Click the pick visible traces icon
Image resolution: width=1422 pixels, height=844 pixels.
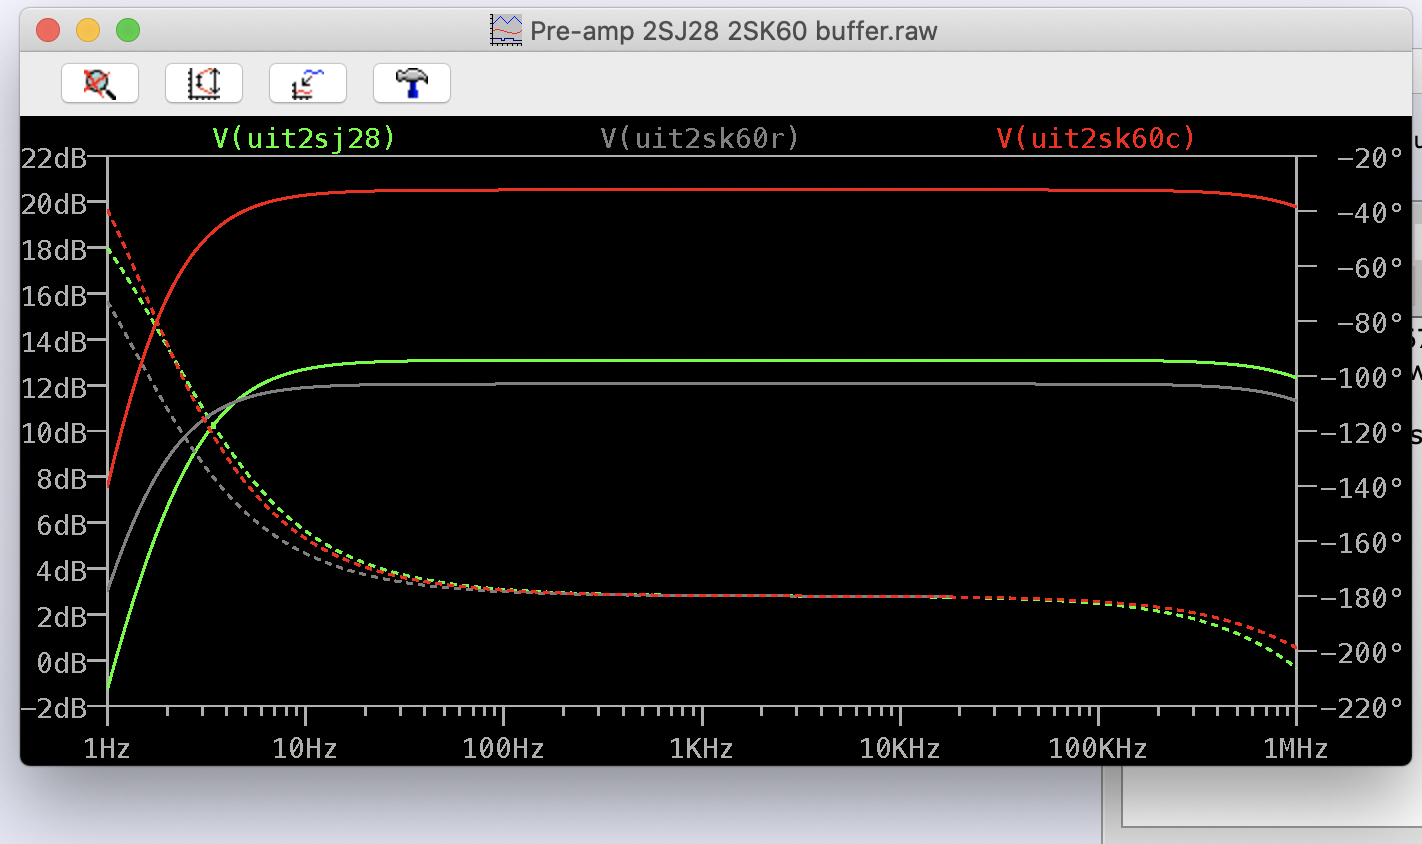click(308, 83)
